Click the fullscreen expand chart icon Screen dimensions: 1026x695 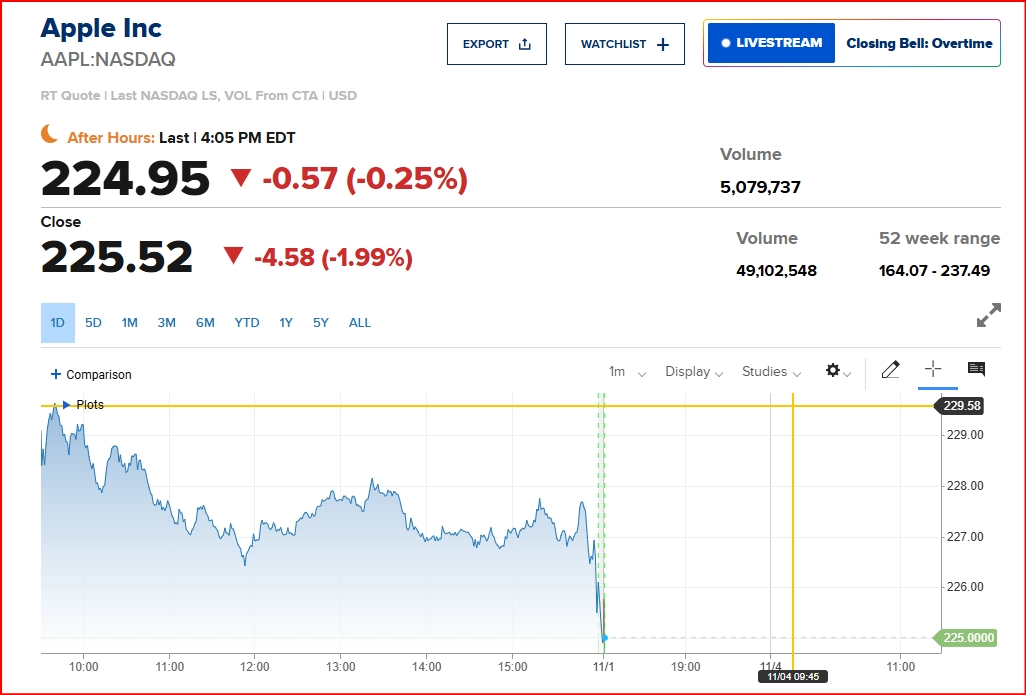click(988, 316)
